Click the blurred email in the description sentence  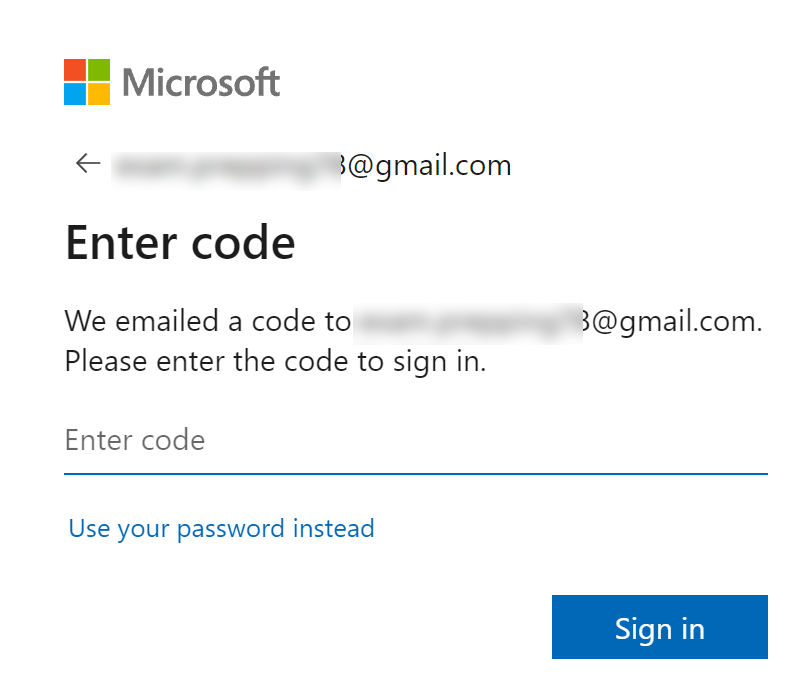click(x=468, y=321)
